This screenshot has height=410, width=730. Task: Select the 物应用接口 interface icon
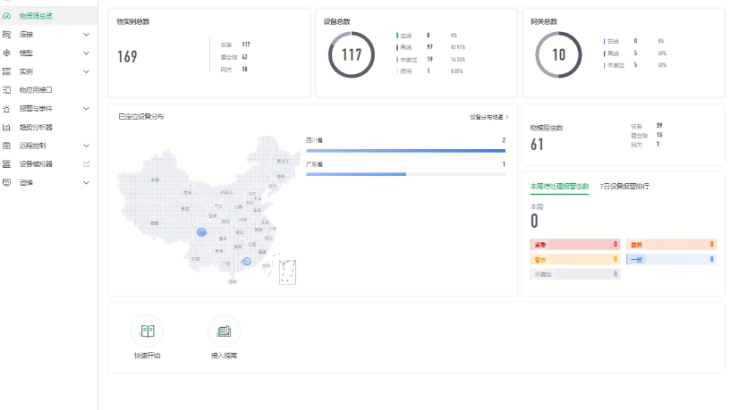coord(8,90)
